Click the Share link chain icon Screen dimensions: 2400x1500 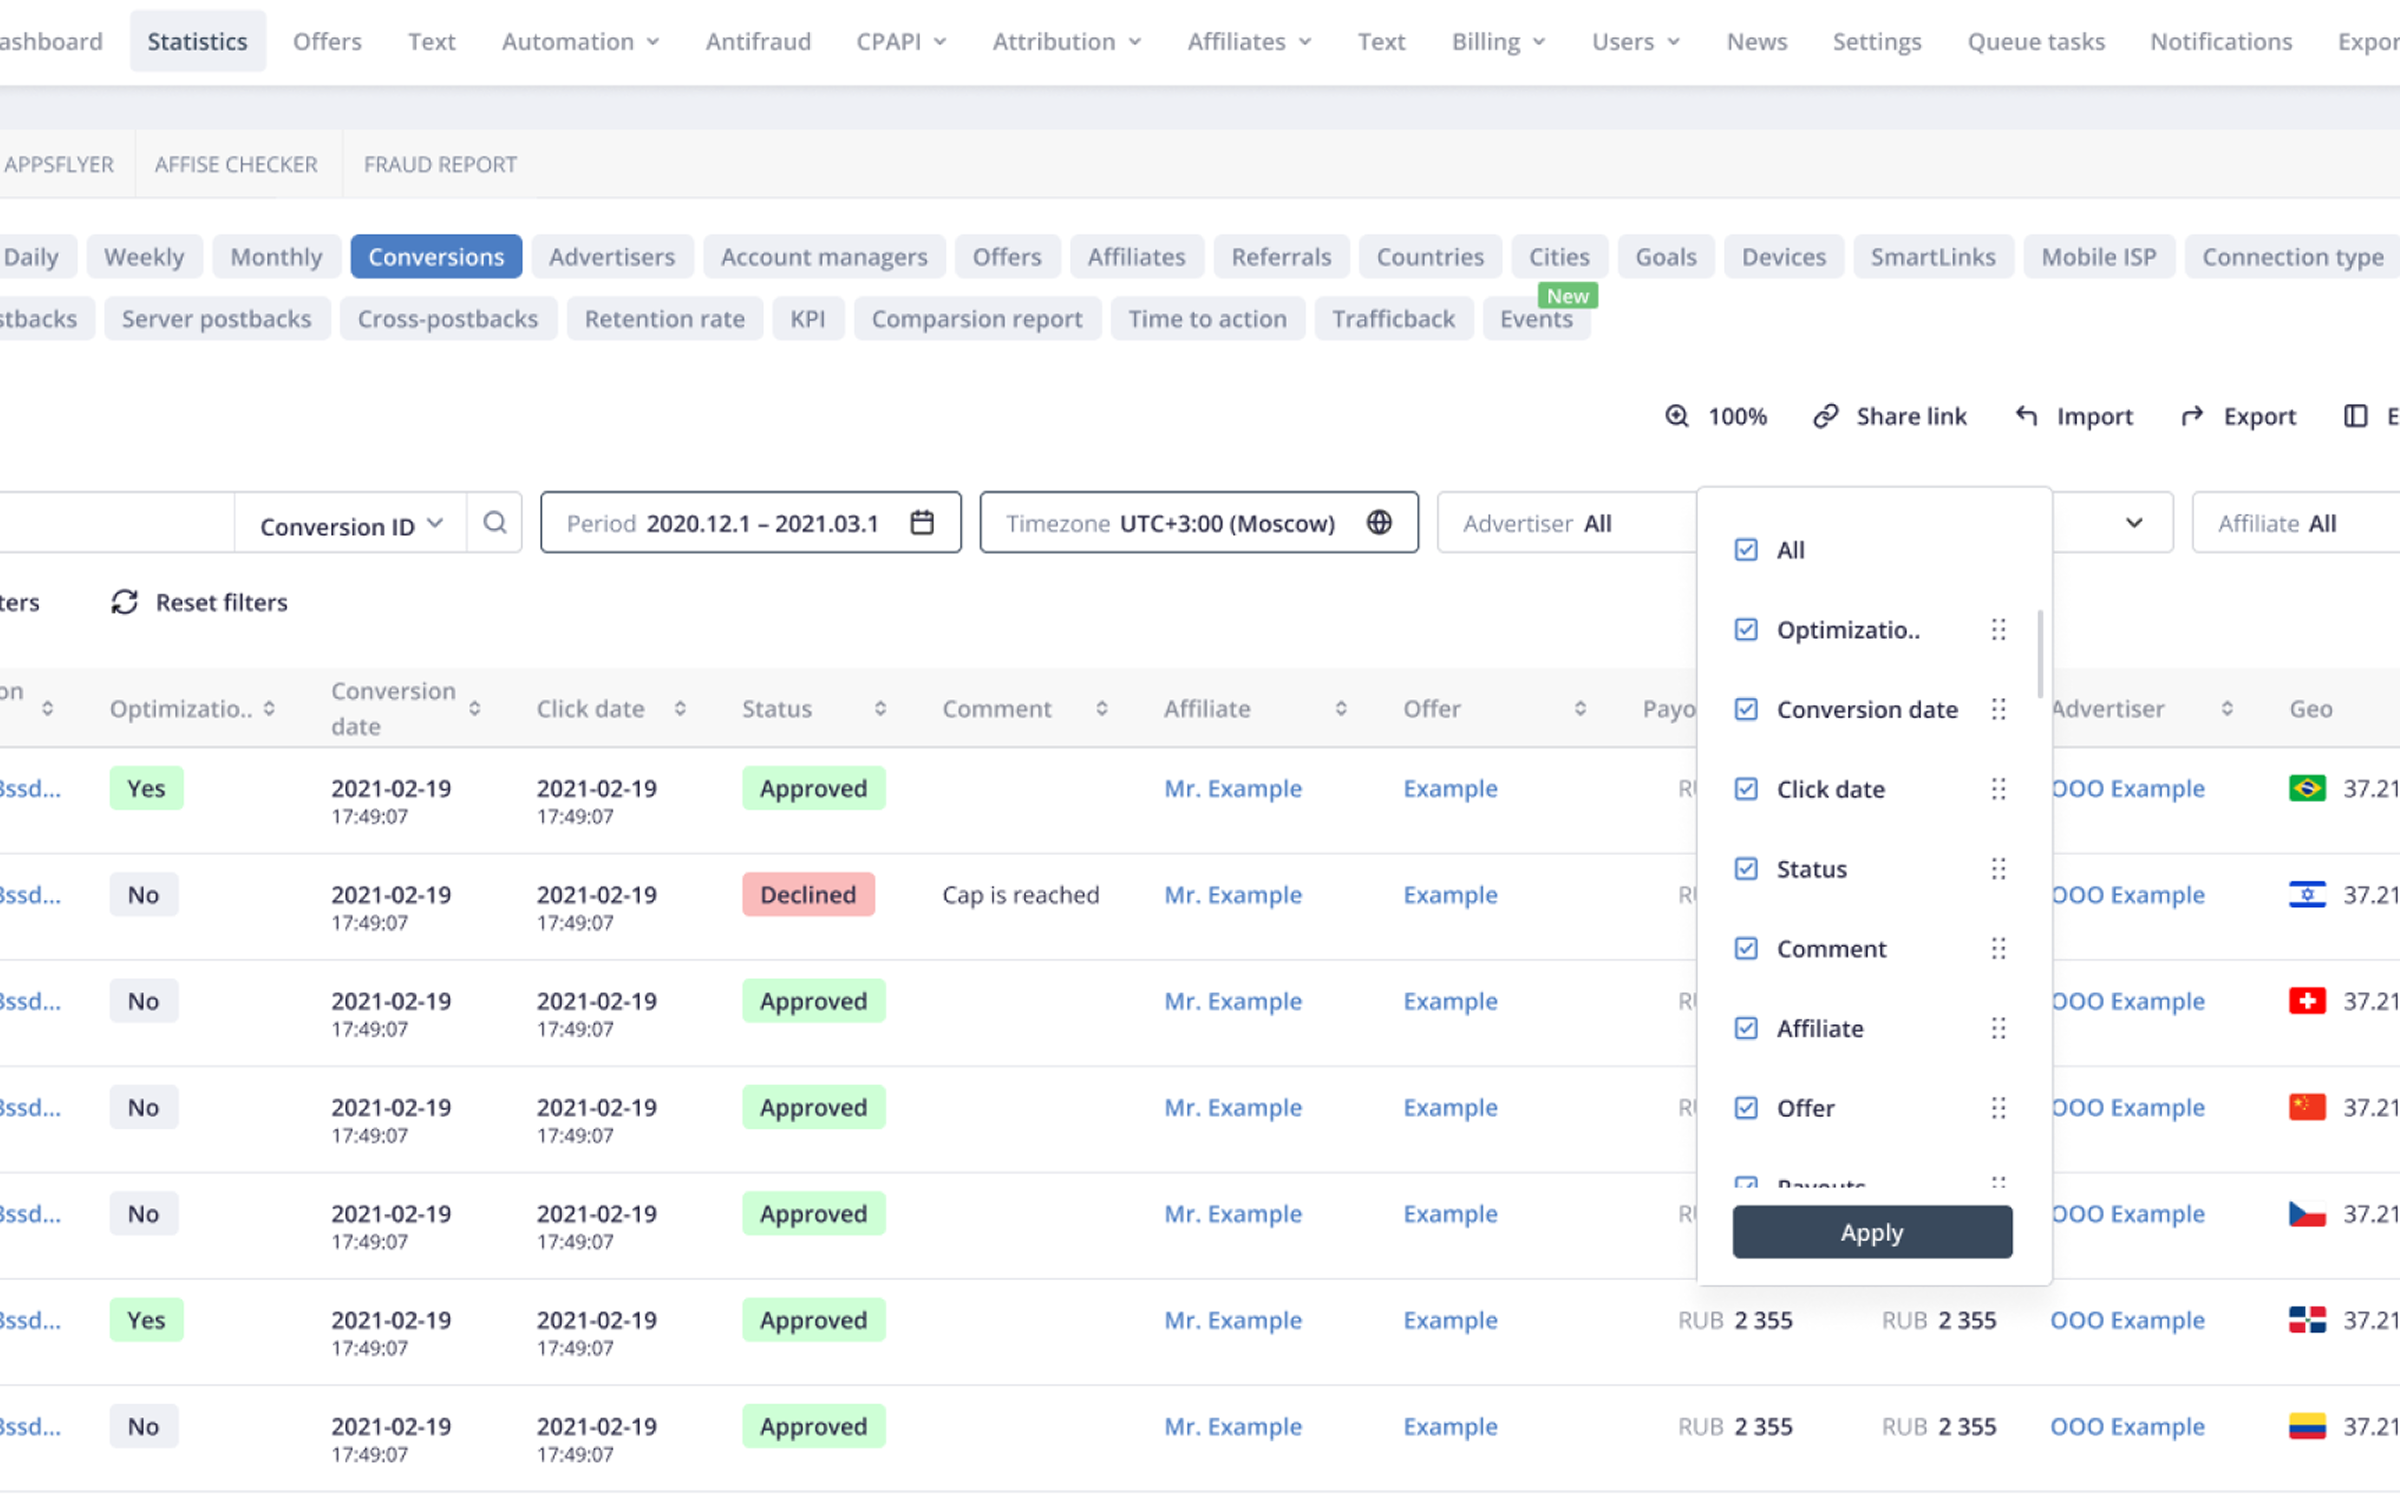pos(1826,416)
